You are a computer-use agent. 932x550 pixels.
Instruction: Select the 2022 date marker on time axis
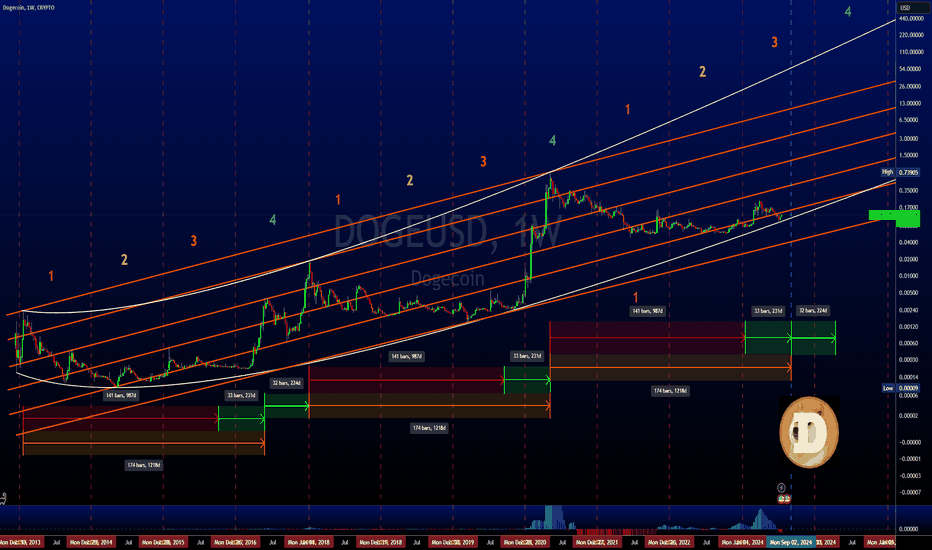coord(669,542)
